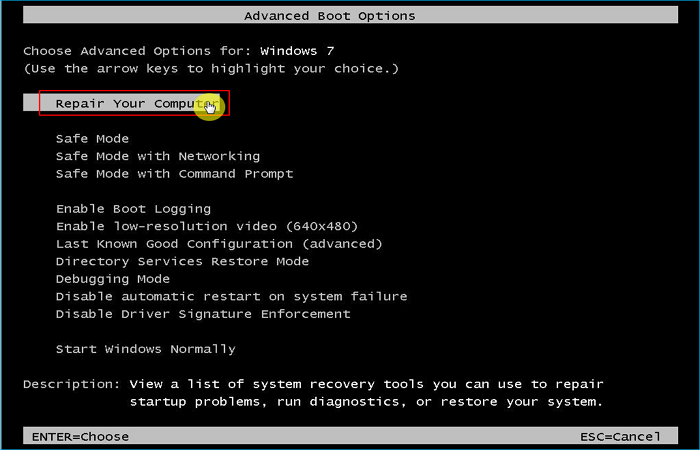
Task: Choose Enable low-resolution video (640x480)
Action: pos(206,226)
